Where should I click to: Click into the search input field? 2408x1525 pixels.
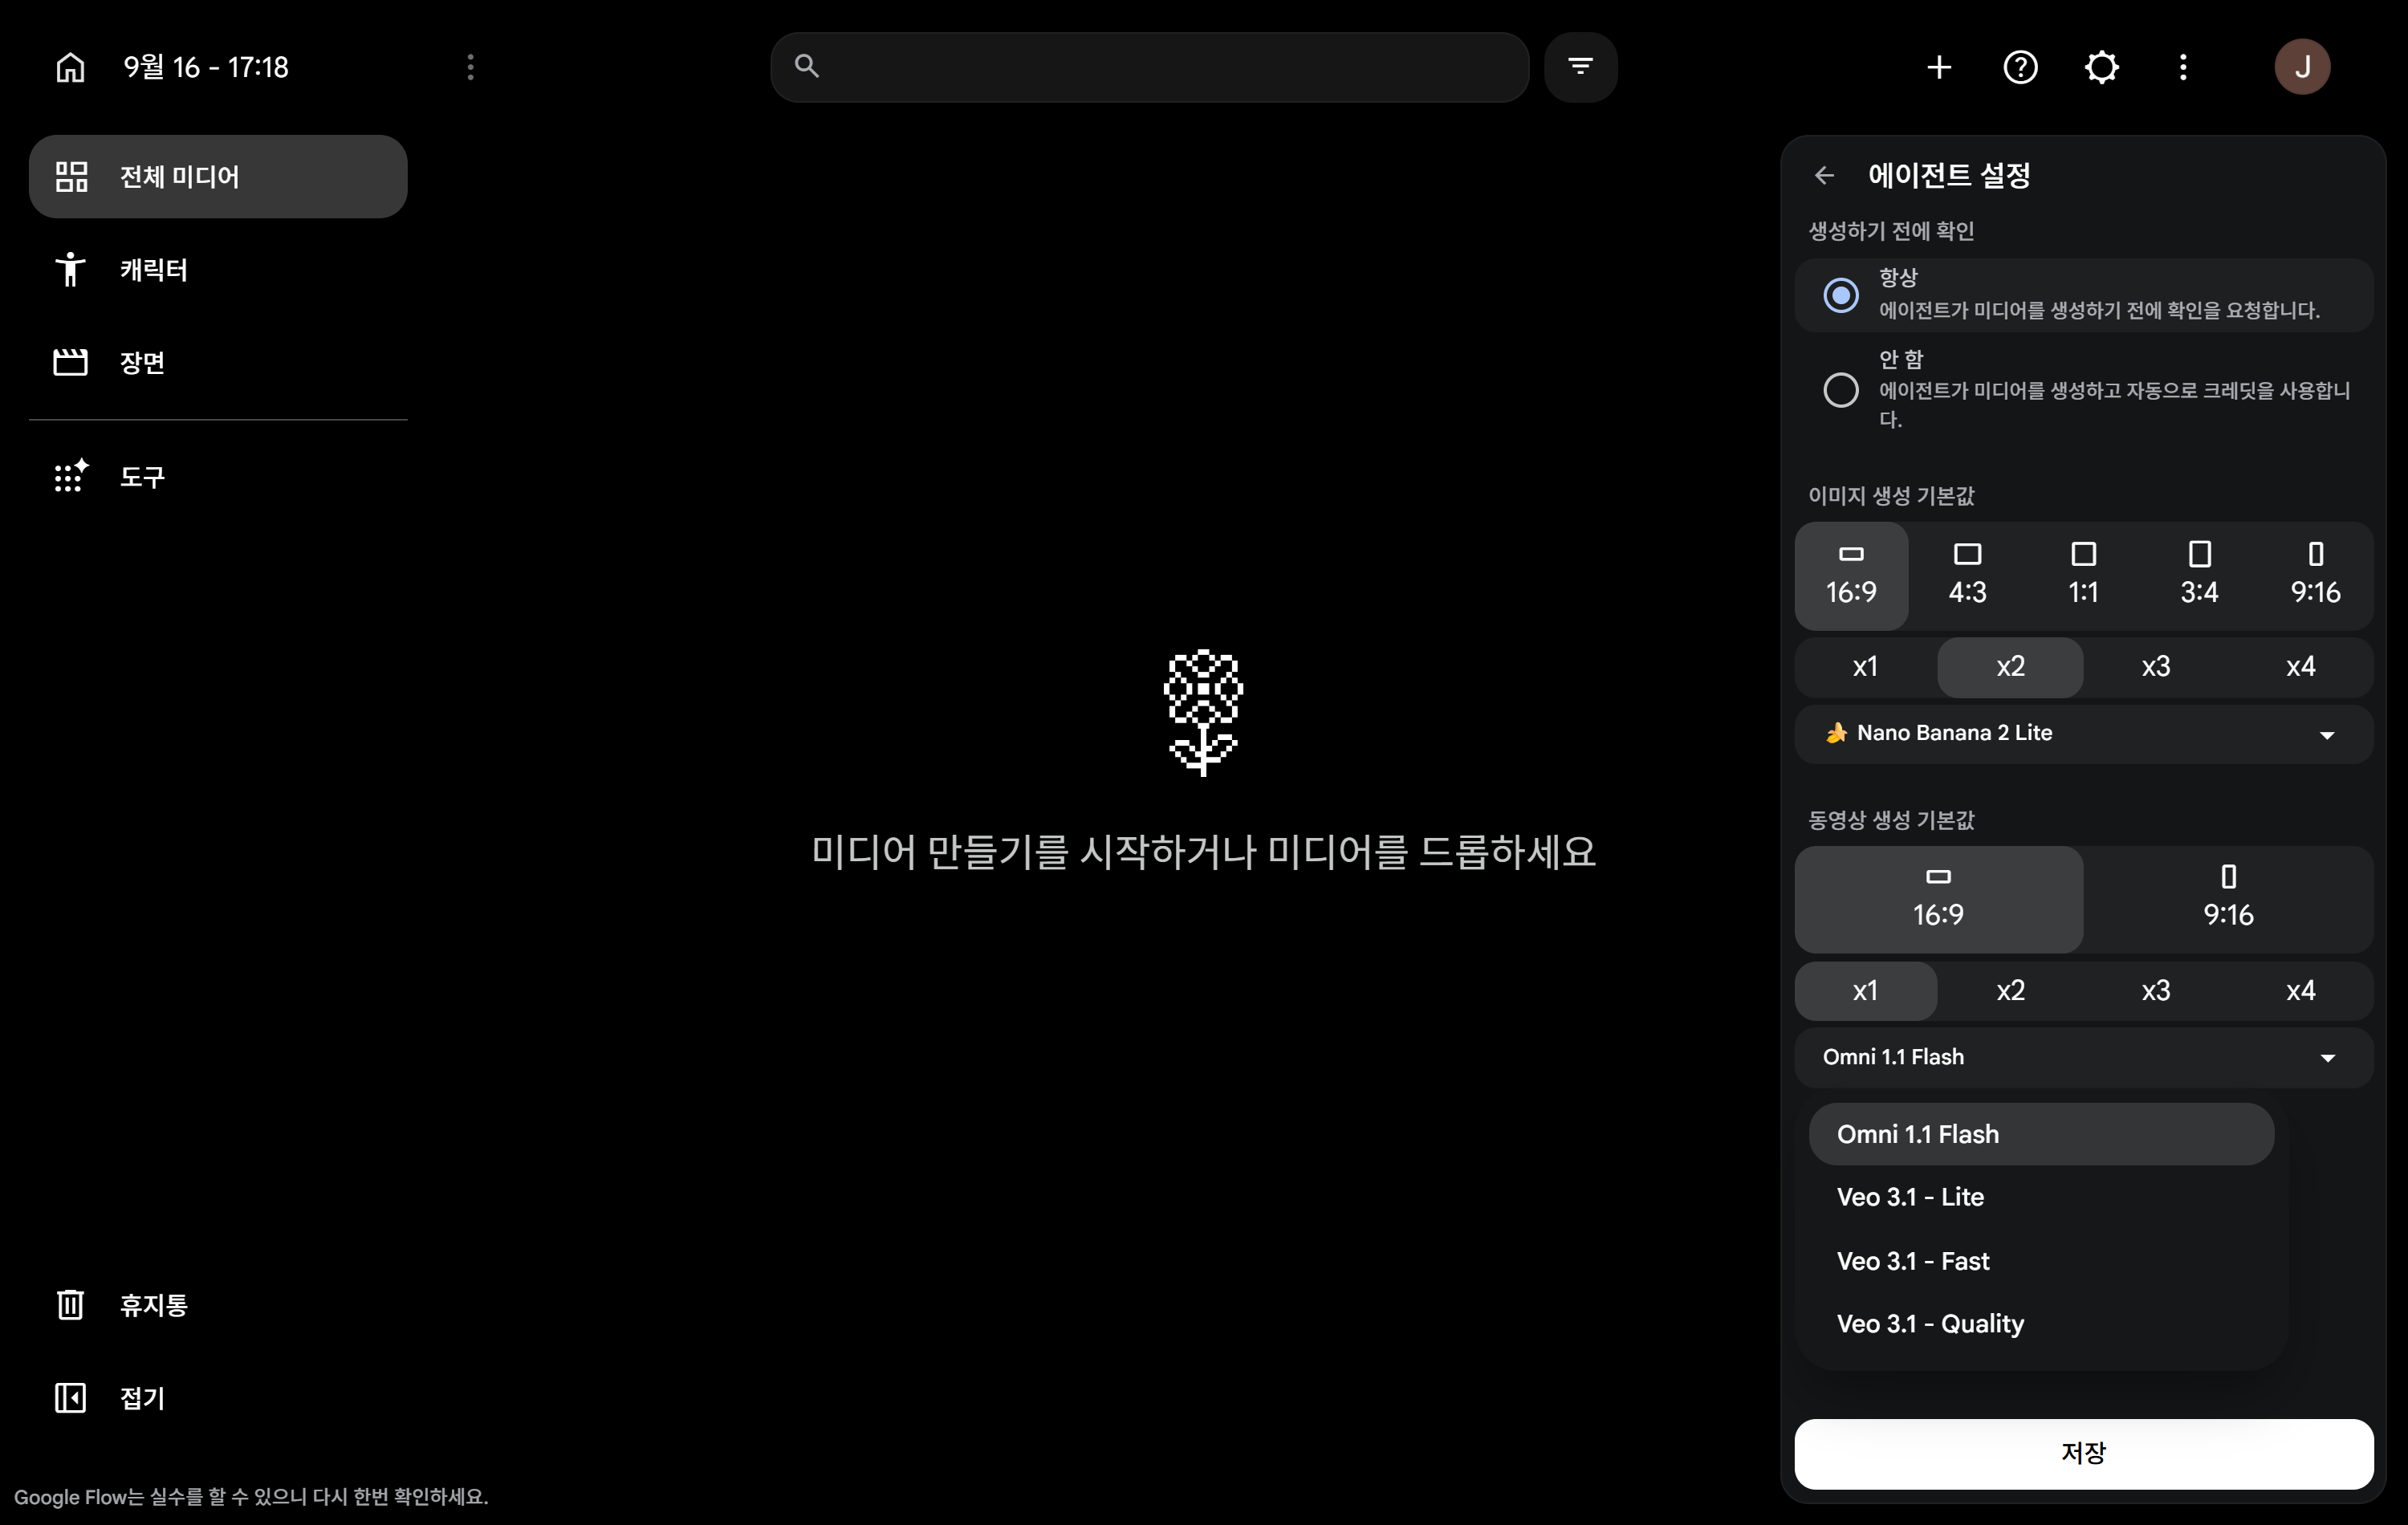point(1149,67)
